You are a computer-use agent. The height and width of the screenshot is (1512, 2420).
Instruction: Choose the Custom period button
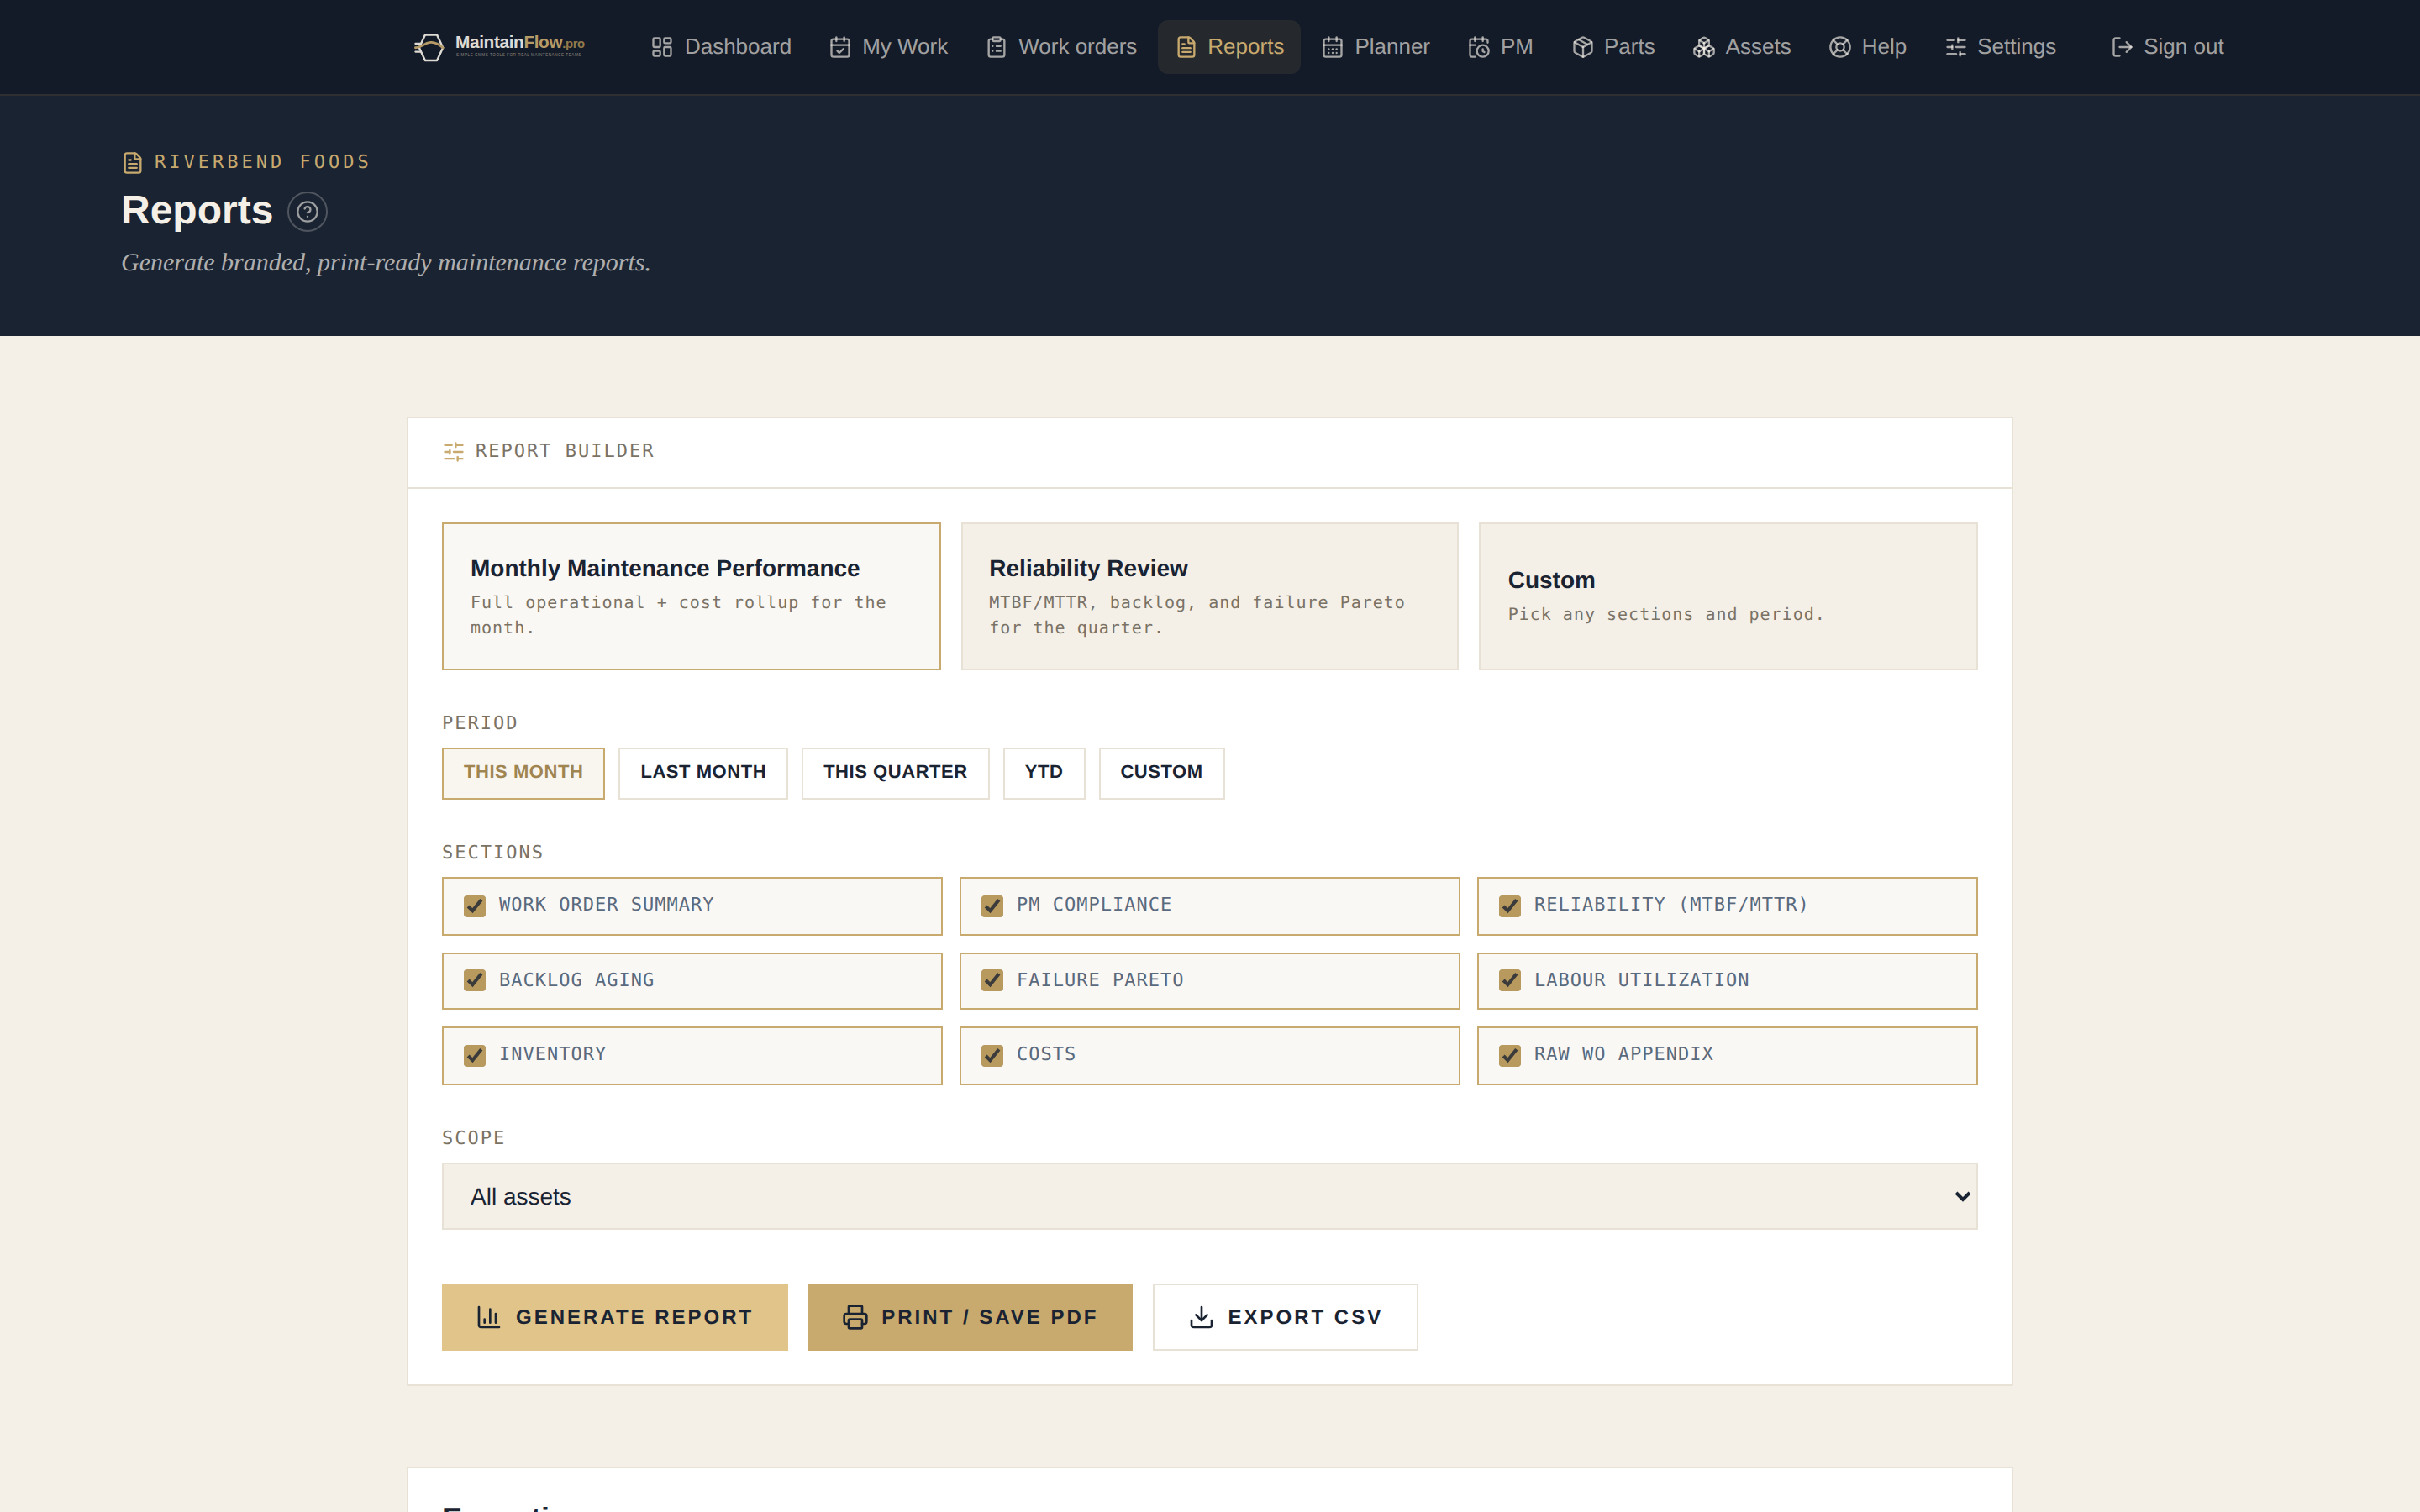[x=1161, y=772]
